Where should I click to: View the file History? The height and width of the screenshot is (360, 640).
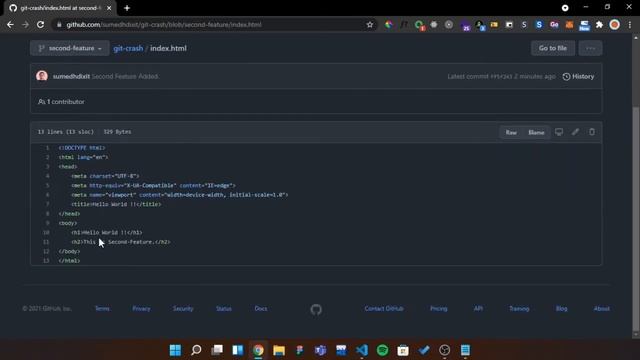coord(578,76)
